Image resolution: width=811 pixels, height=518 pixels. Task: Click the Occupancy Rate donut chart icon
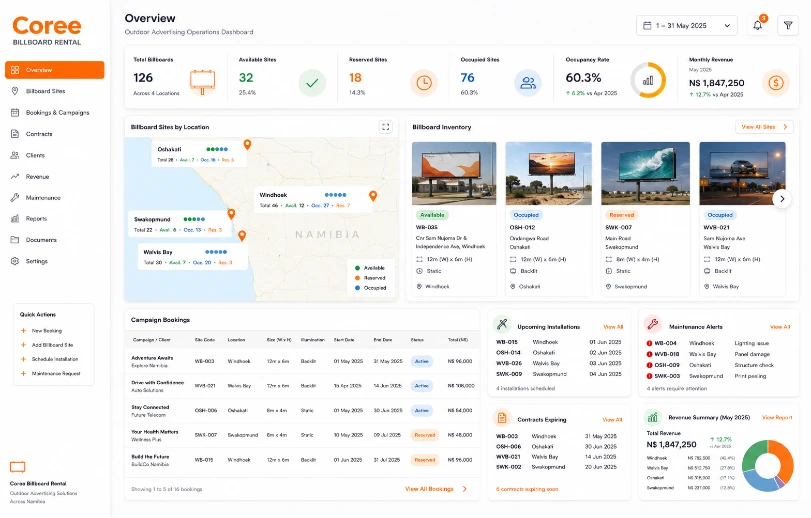click(648, 80)
